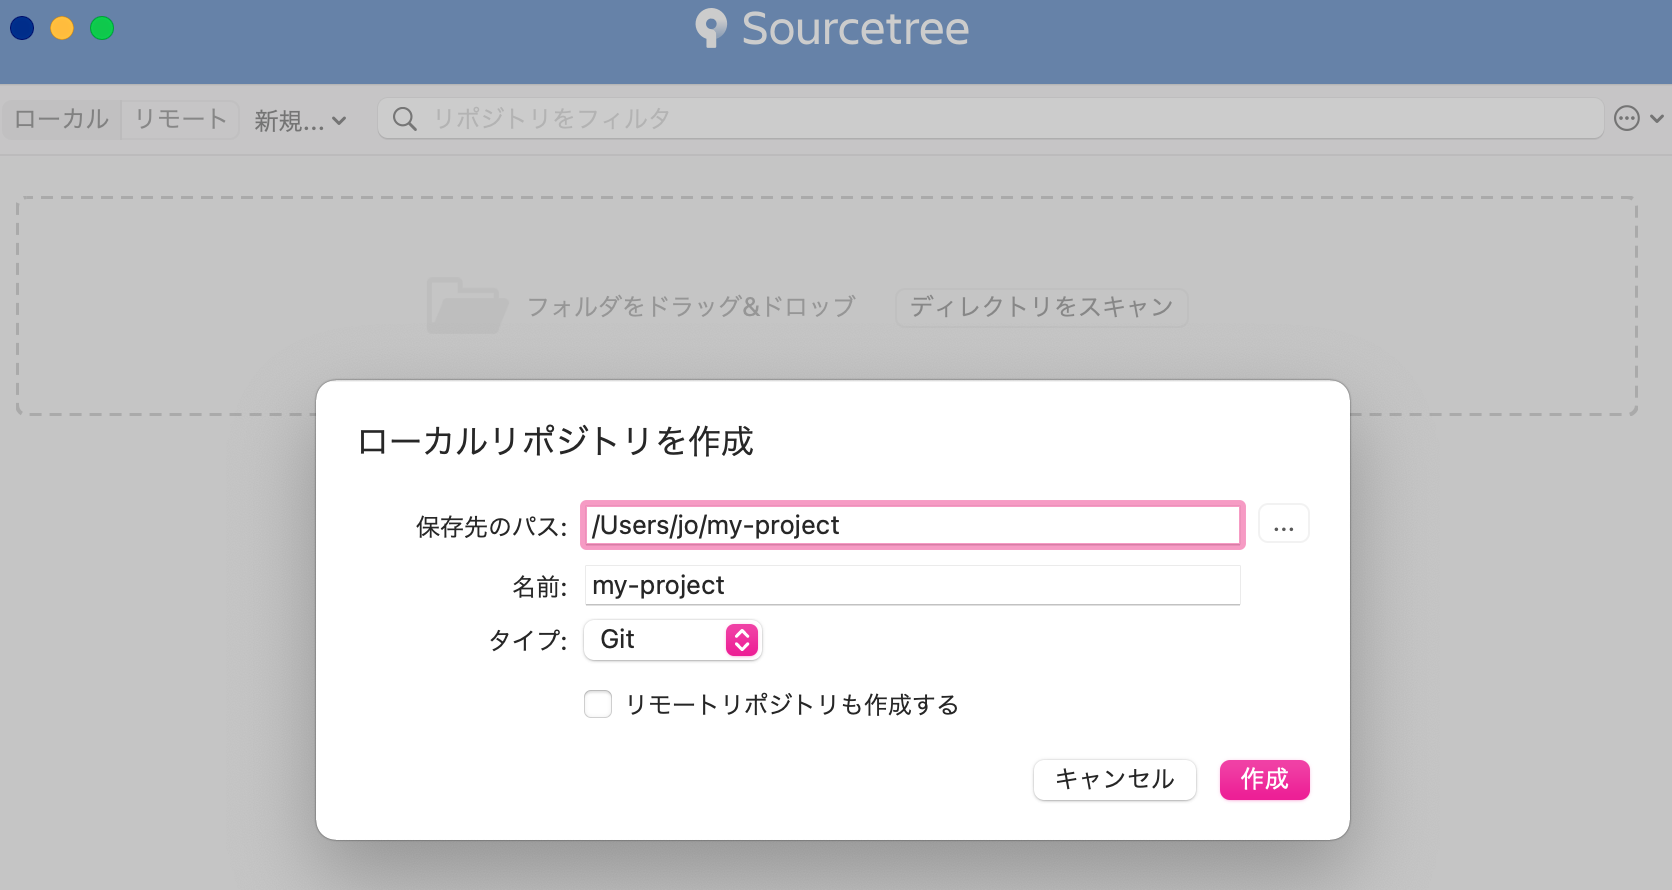The image size is (1672, 890).
Task: Click the folder icon in the drop zone
Action: pos(466,305)
